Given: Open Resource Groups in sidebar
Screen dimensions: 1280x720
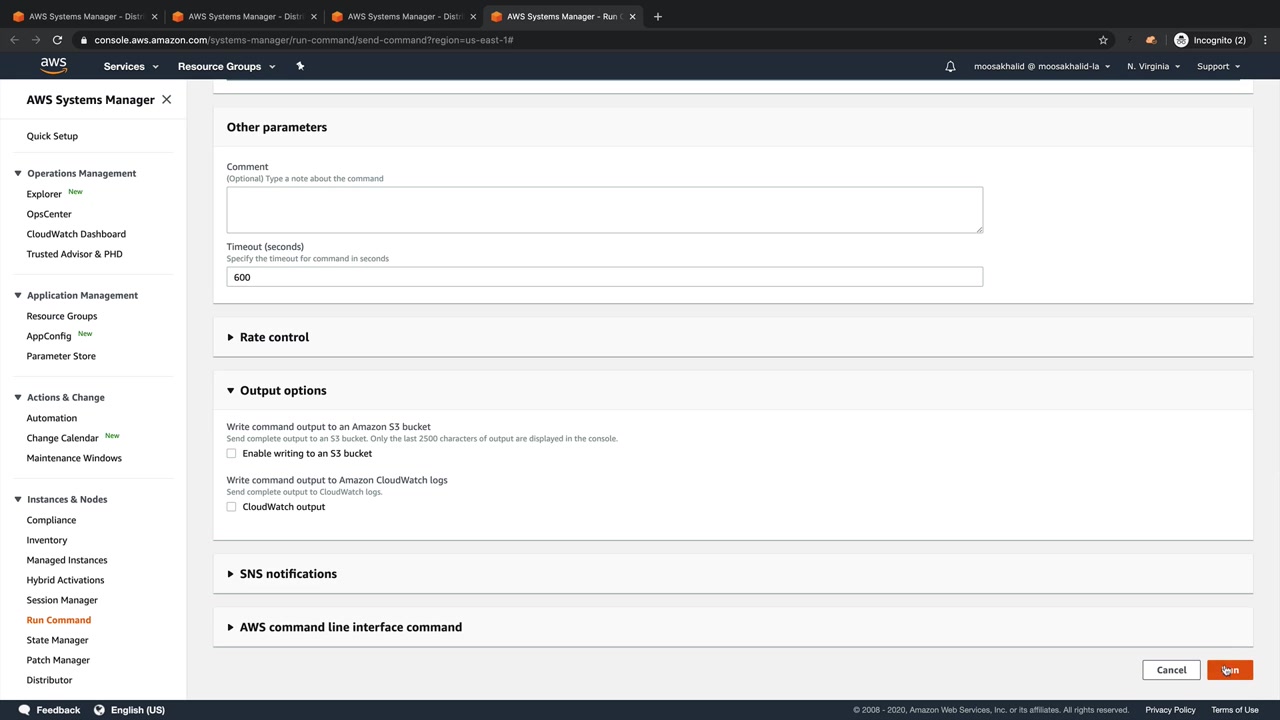Looking at the screenshot, I should [62, 316].
